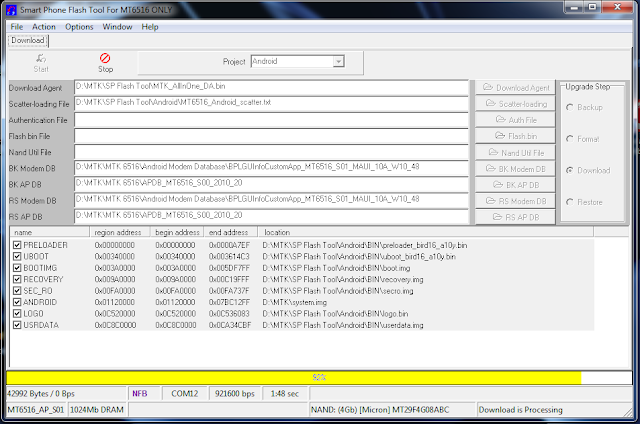Click the 'name' column header

pyautogui.click(x=50, y=232)
